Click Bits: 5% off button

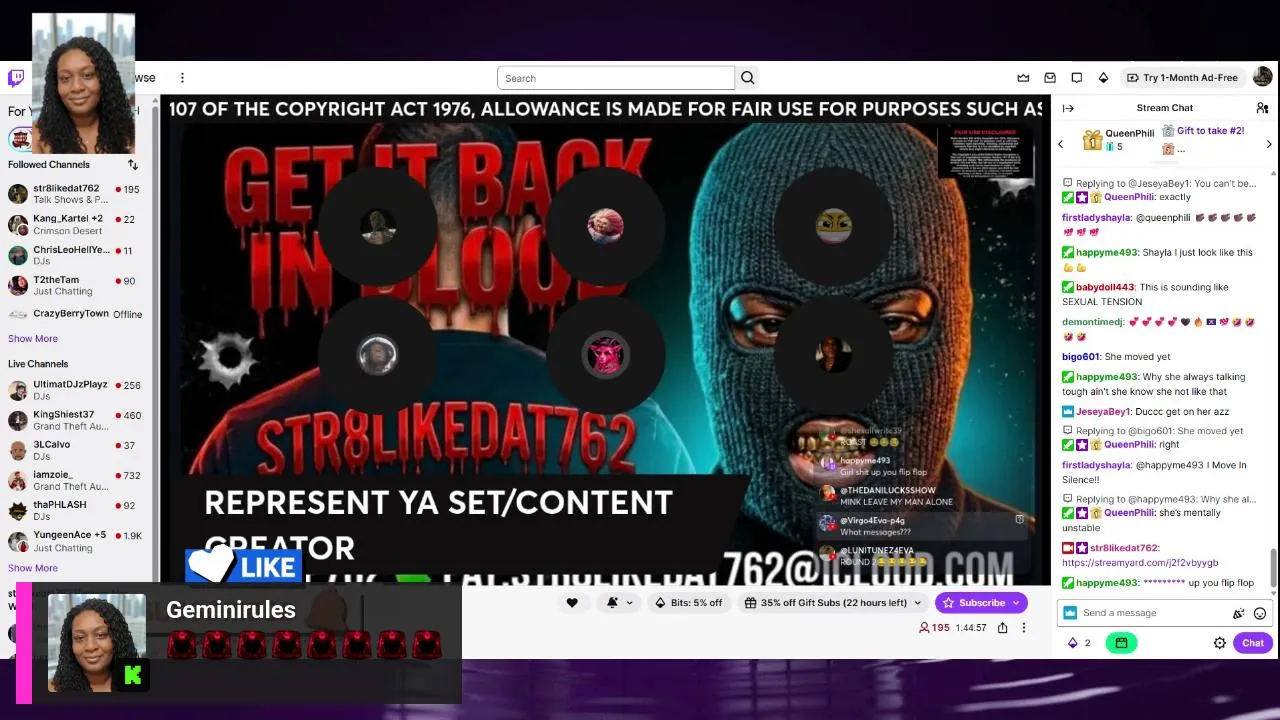tap(688, 602)
